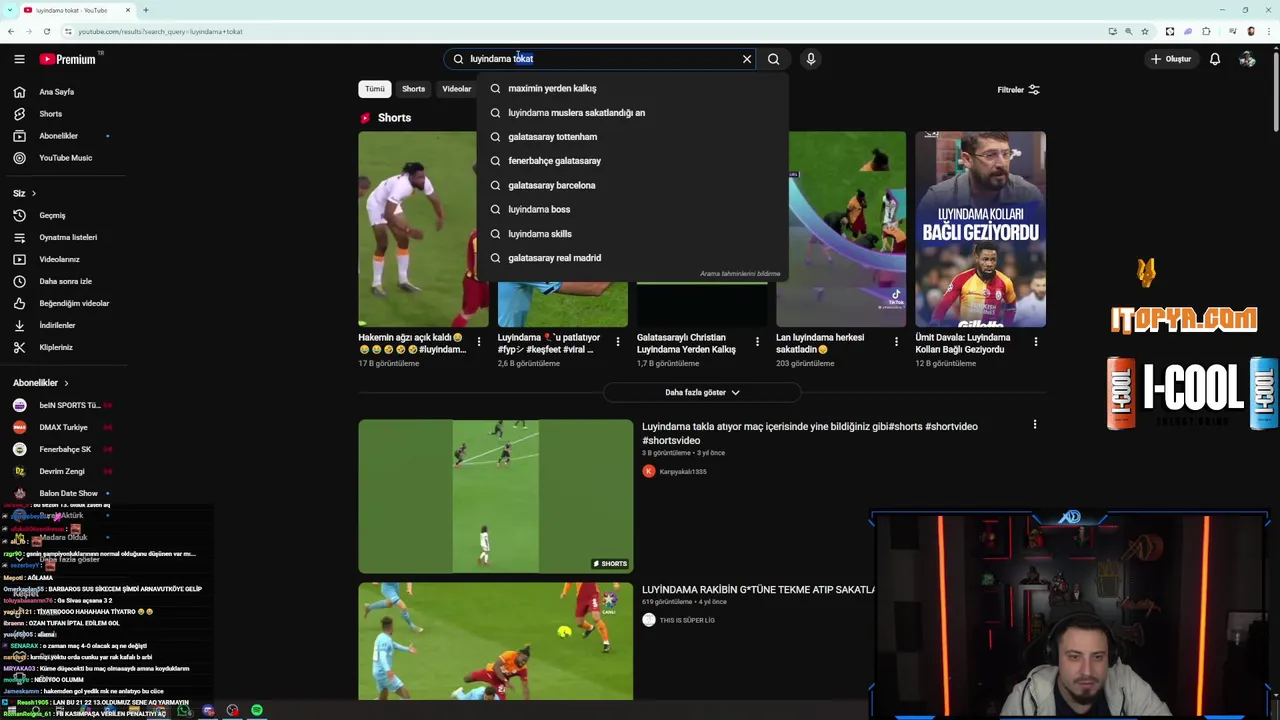Screen dimensions: 1280x720
Task: Open options for Hakemin ağzı açık kaldı short
Action: pos(479,342)
